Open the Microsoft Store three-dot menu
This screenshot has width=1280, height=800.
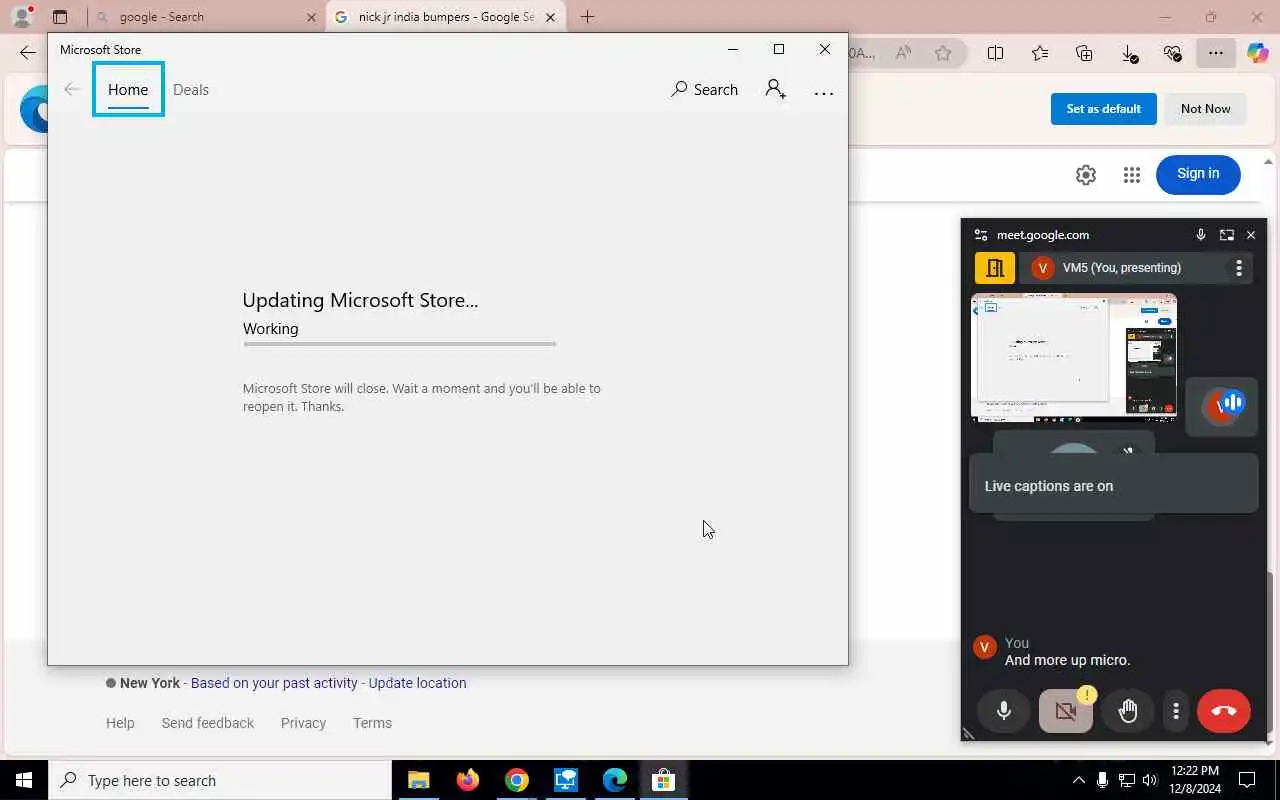pos(823,93)
